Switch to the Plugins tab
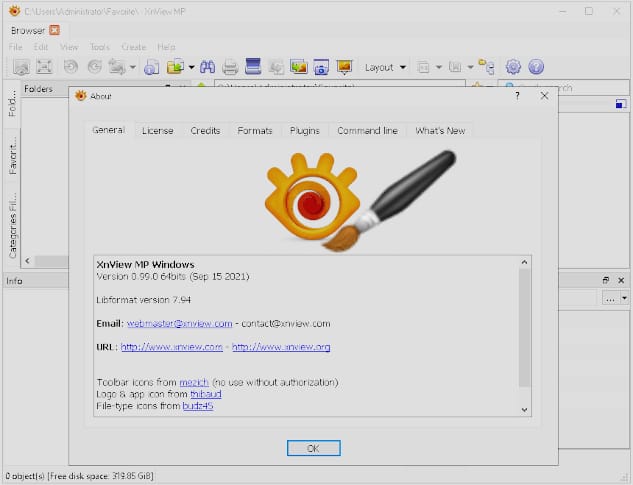633x485 pixels. click(304, 131)
